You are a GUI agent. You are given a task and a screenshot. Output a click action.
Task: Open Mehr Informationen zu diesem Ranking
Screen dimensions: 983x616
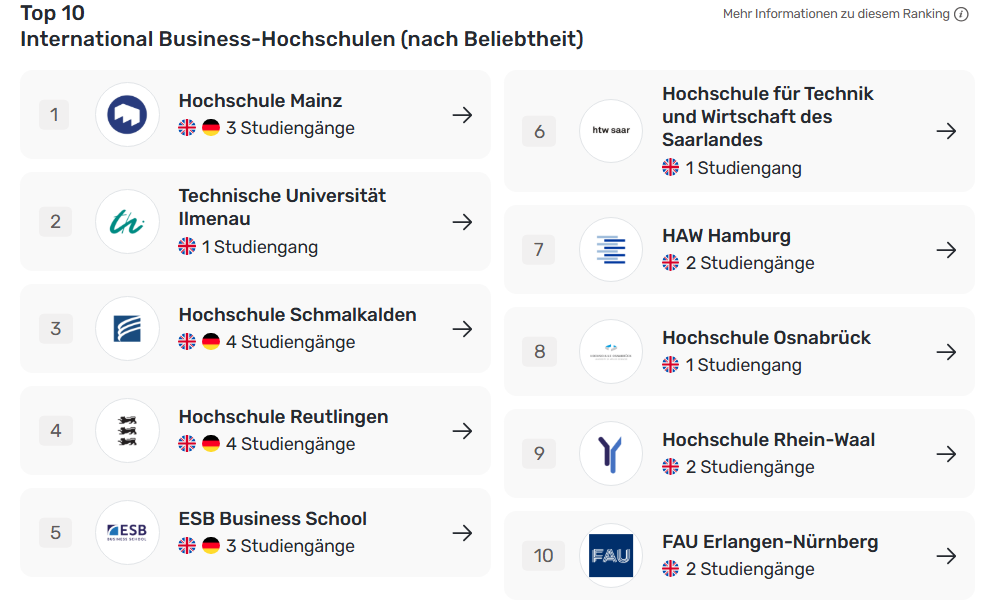click(x=836, y=14)
